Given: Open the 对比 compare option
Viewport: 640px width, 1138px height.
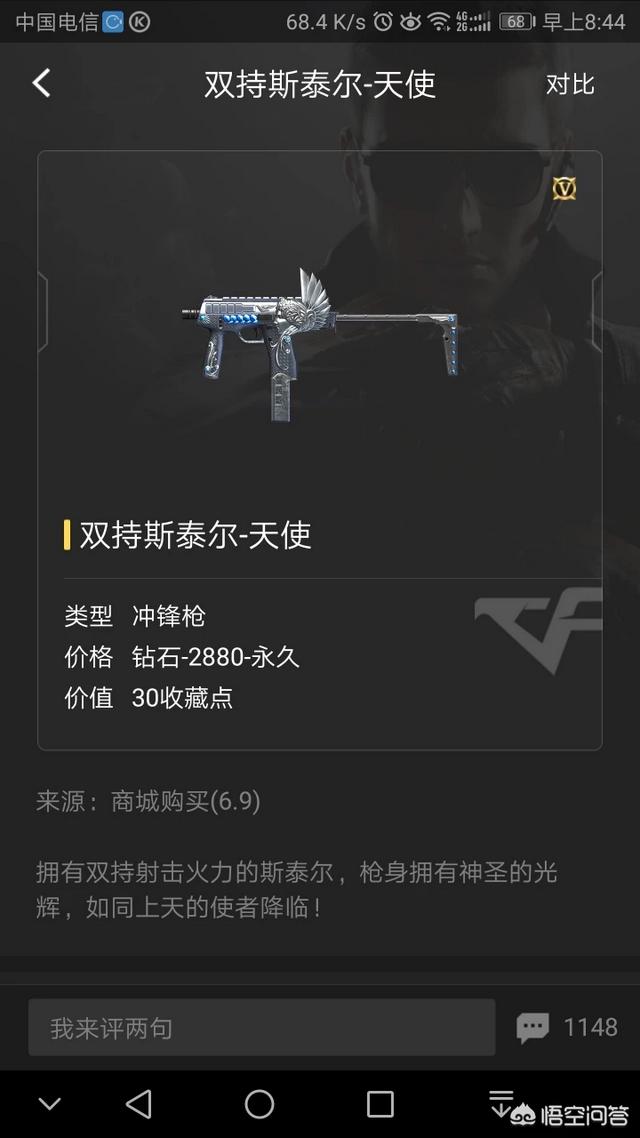Looking at the screenshot, I should click(x=570, y=84).
